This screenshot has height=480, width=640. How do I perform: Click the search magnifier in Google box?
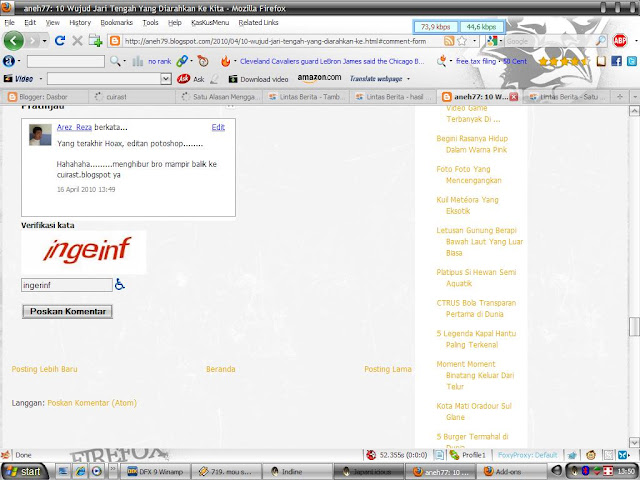click(600, 41)
